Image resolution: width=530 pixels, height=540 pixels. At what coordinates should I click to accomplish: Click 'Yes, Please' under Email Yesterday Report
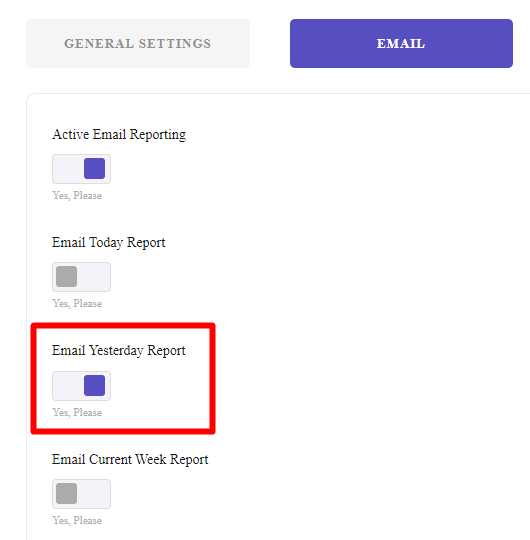(77, 413)
